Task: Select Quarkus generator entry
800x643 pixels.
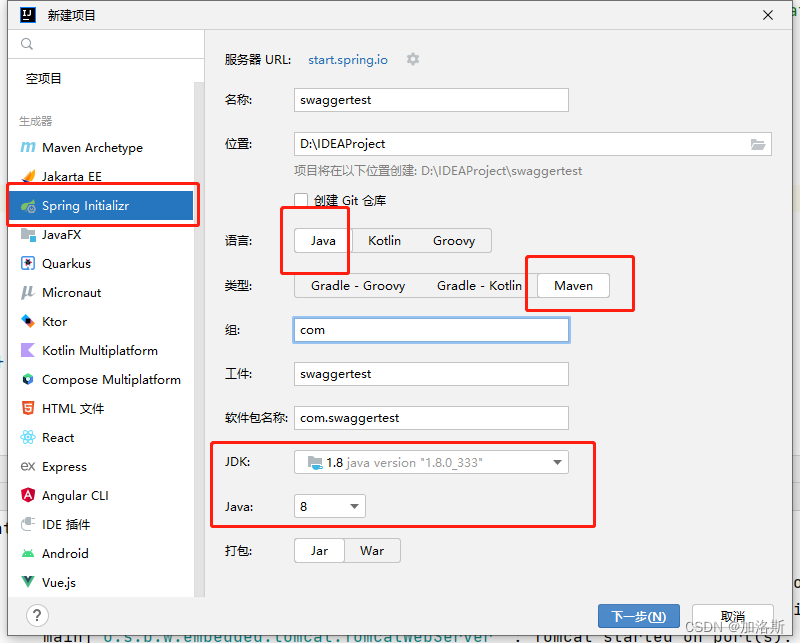Action: point(101,264)
